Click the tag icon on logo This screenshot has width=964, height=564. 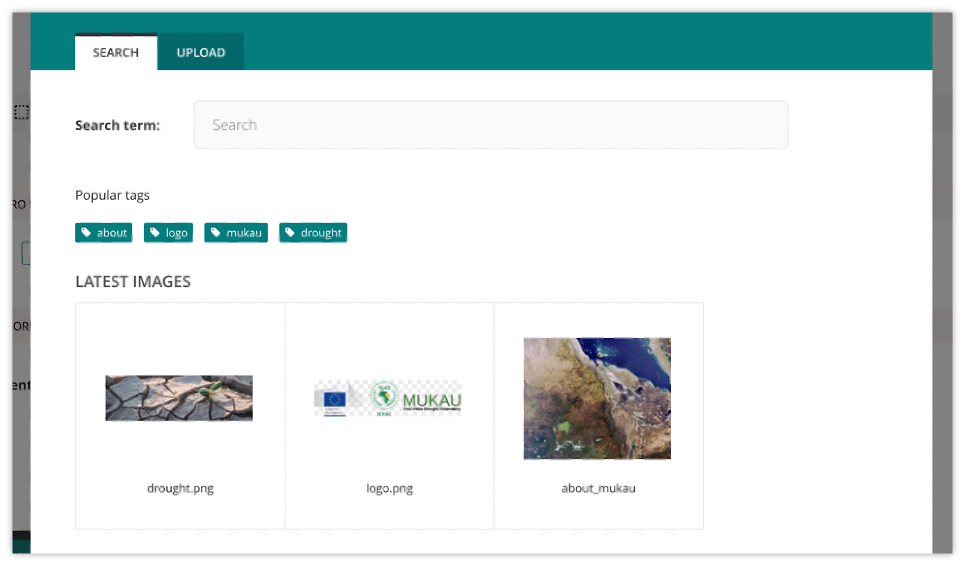(155, 232)
